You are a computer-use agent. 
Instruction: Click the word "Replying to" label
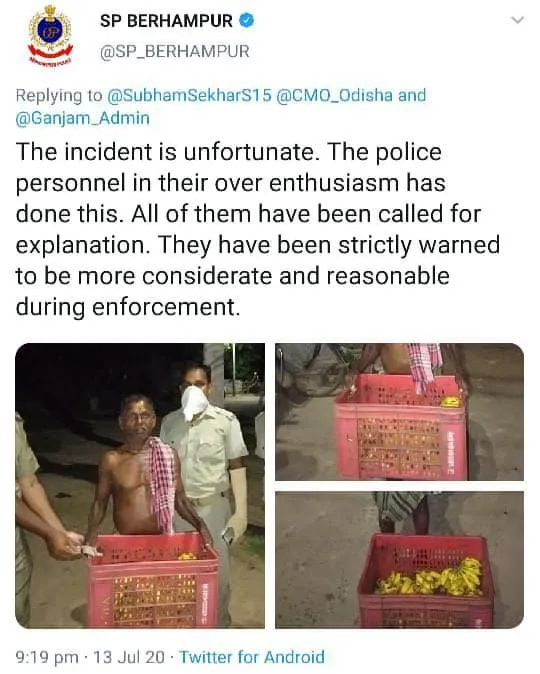pyautogui.click(x=59, y=95)
